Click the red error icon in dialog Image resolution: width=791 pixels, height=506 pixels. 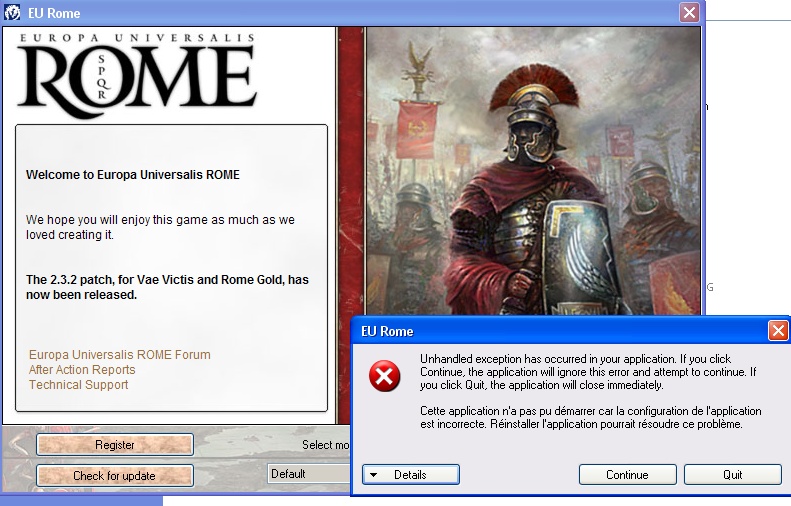click(384, 376)
